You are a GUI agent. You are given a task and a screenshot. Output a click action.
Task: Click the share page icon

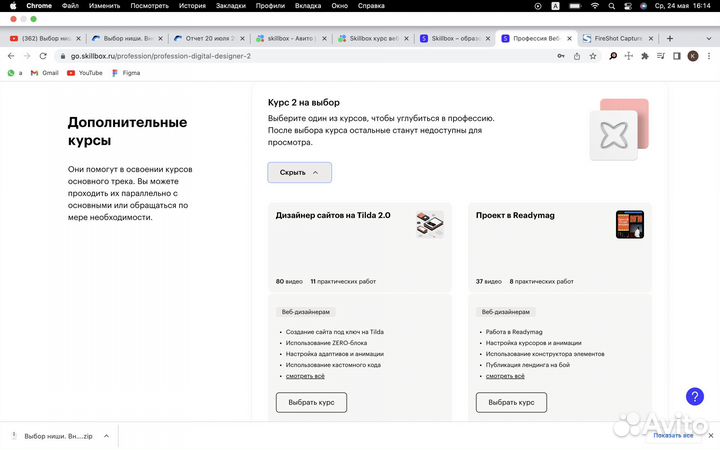(x=577, y=56)
